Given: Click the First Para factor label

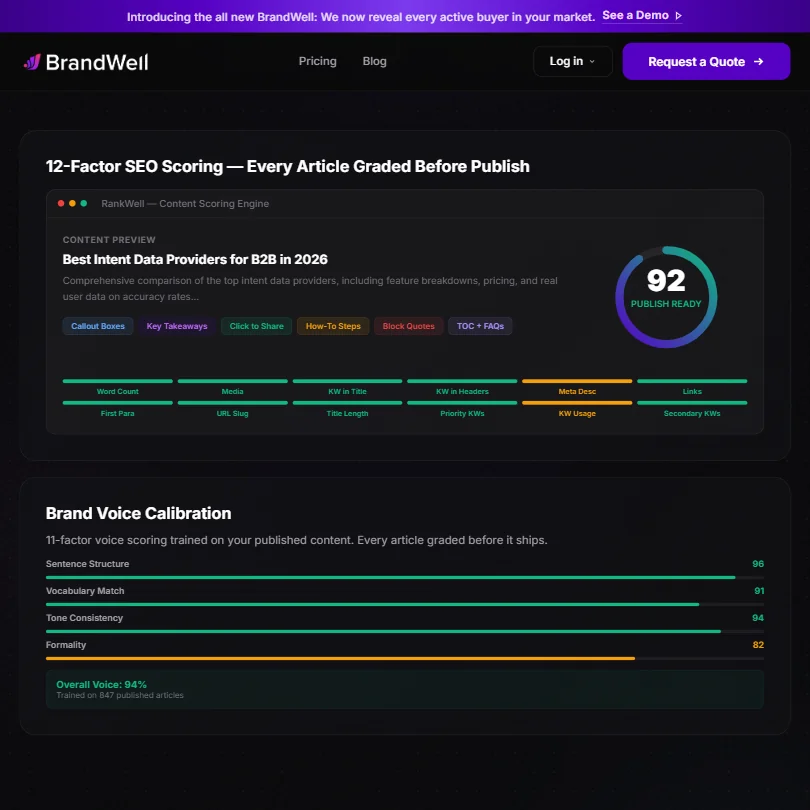Looking at the screenshot, I should coord(117,413).
